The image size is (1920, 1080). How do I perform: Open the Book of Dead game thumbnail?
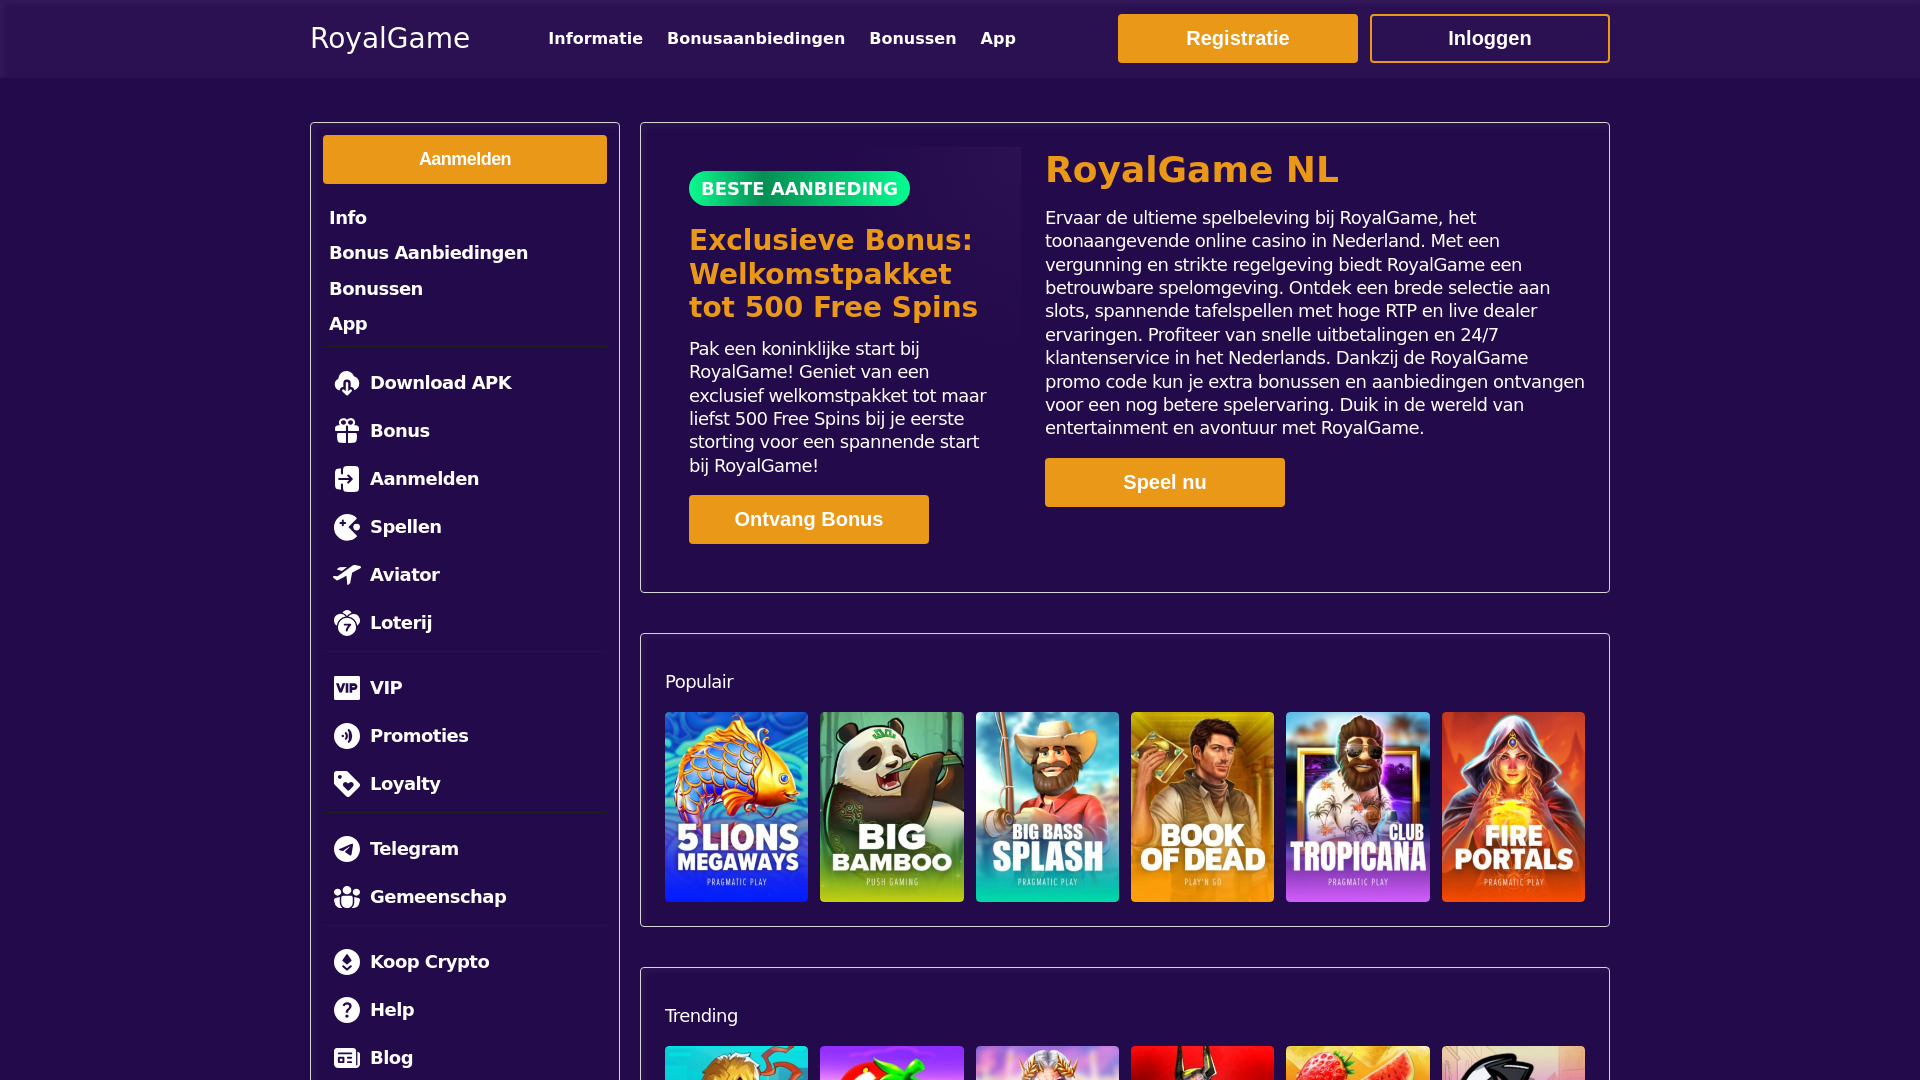1202,807
